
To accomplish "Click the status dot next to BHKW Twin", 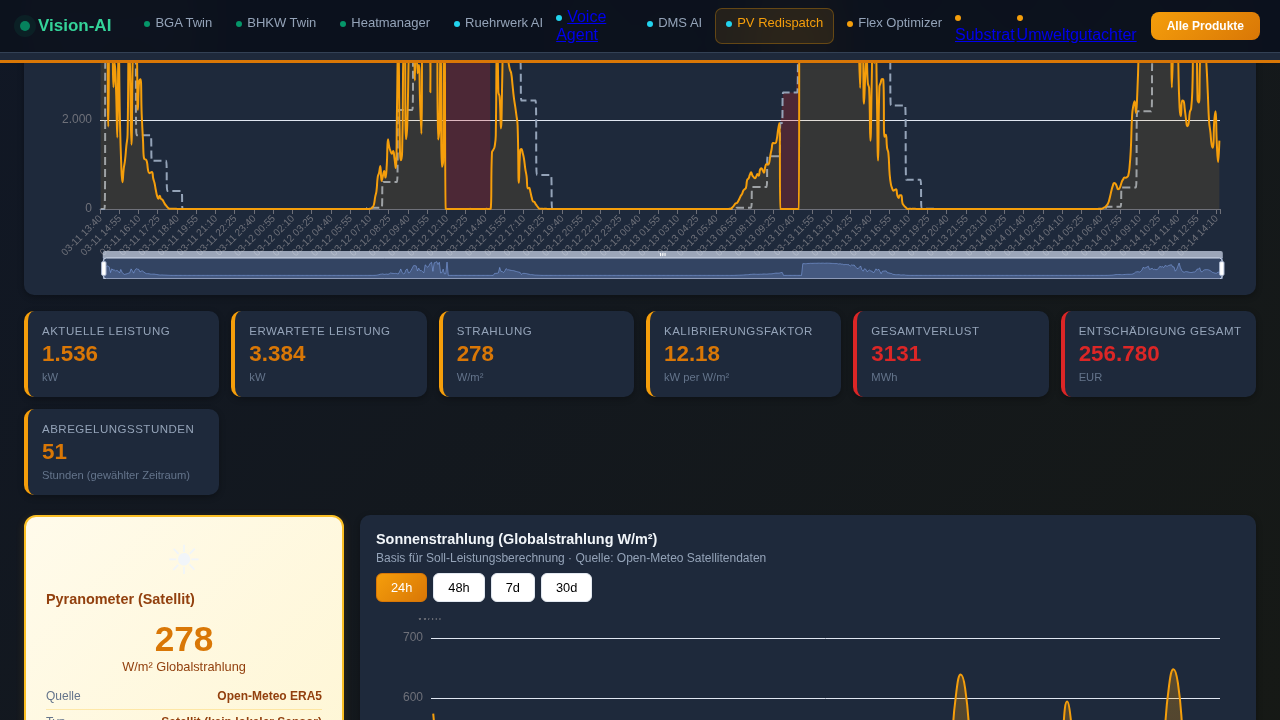I will [237, 22].
